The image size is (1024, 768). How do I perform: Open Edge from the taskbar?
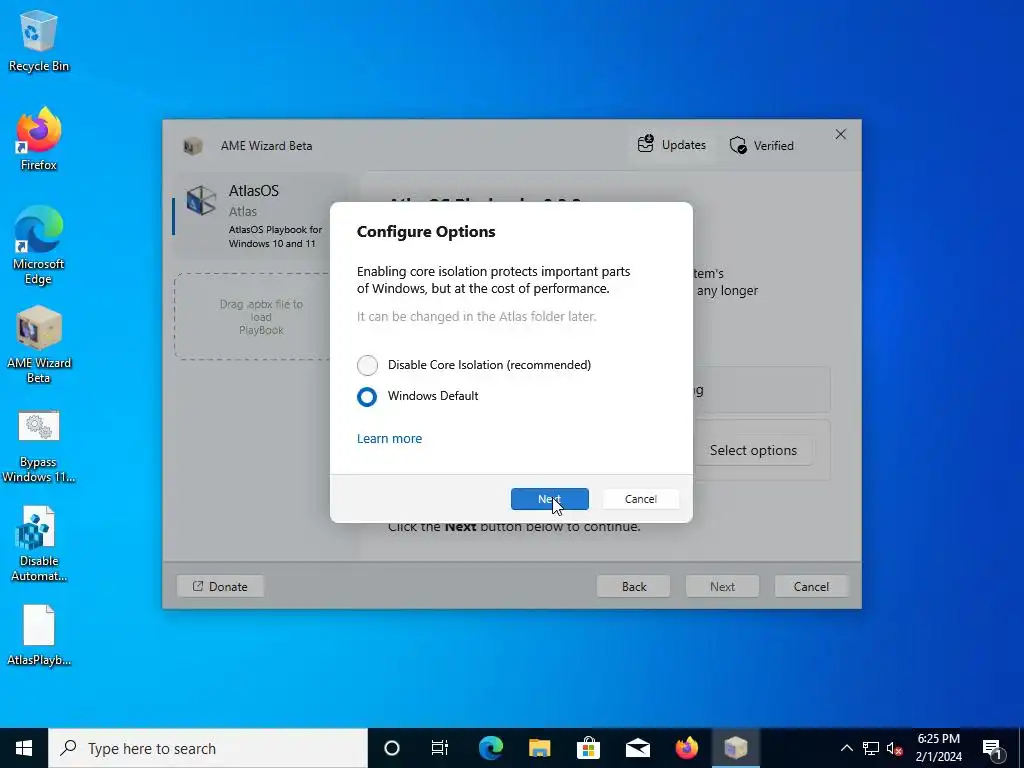coord(490,748)
